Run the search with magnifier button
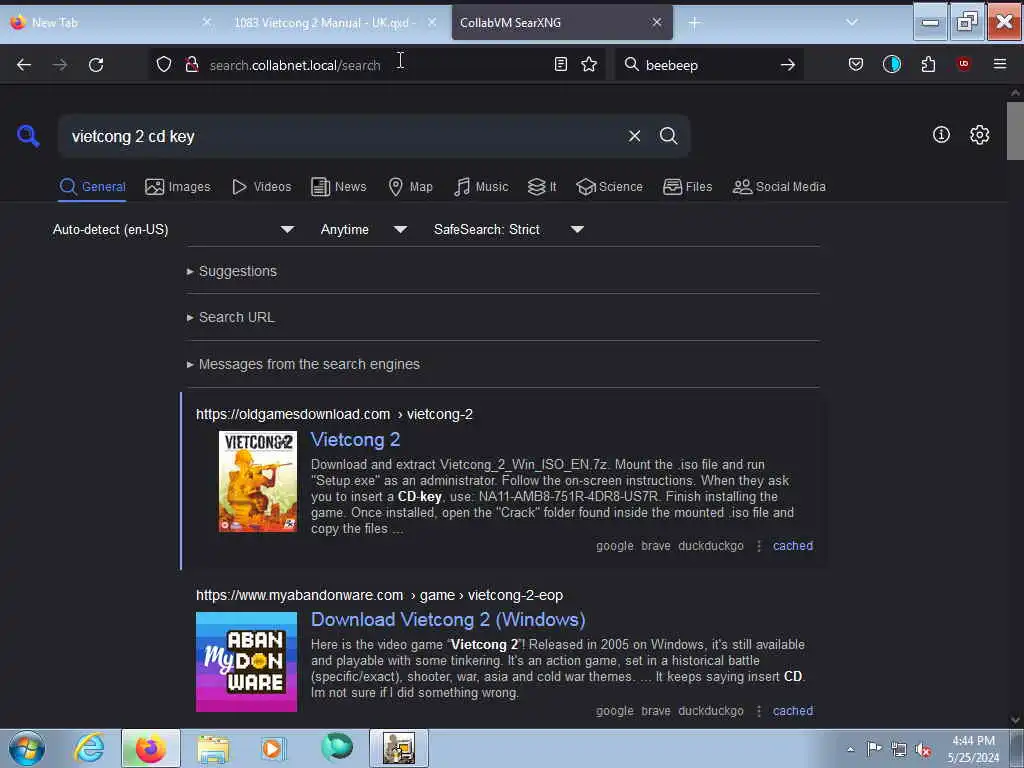The image size is (1024, 768). pyautogui.click(x=668, y=136)
